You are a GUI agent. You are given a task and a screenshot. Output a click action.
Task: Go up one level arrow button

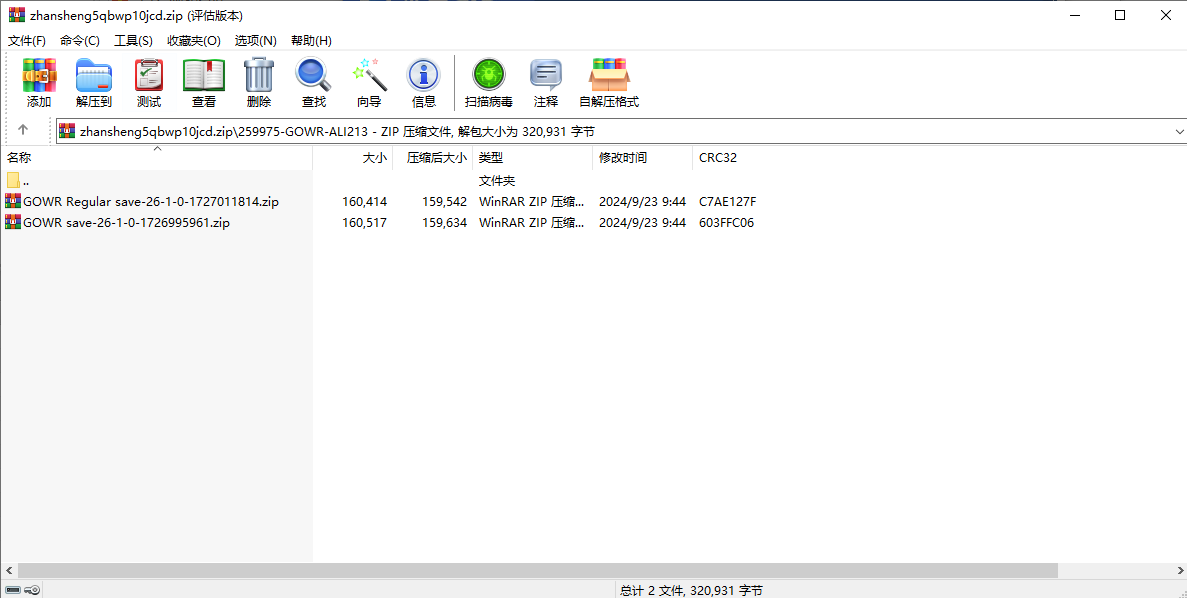click(x=23, y=130)
